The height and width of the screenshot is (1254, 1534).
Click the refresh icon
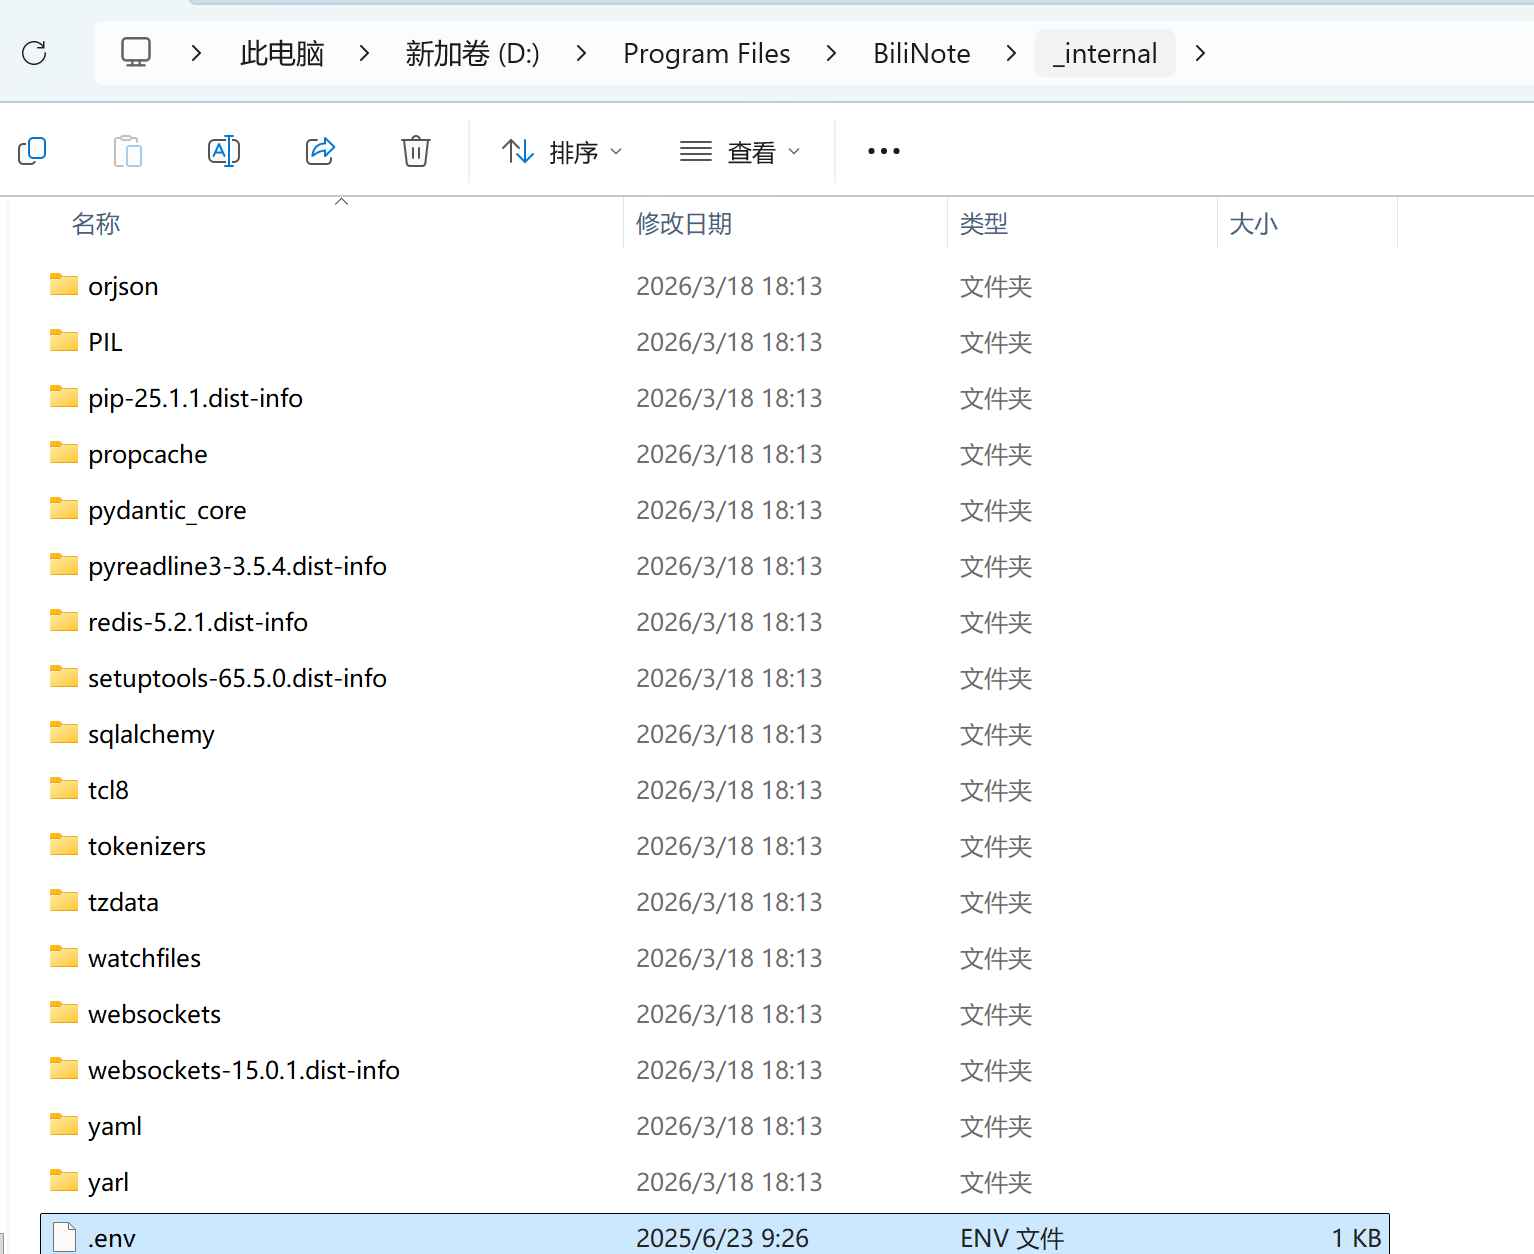pyautogui.click(x=34, y=53)
